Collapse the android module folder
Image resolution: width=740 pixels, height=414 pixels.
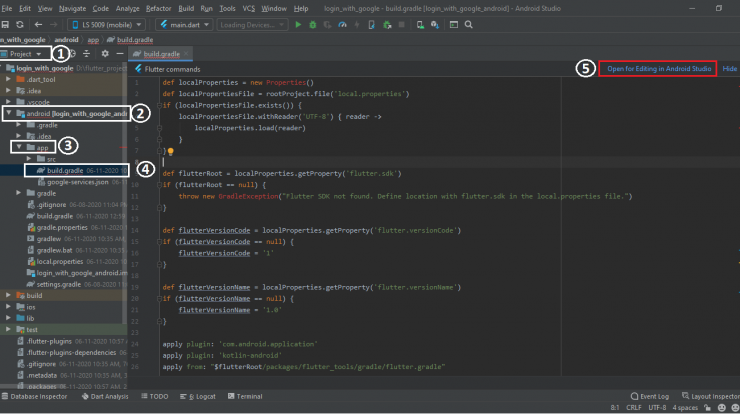point(8,113)
